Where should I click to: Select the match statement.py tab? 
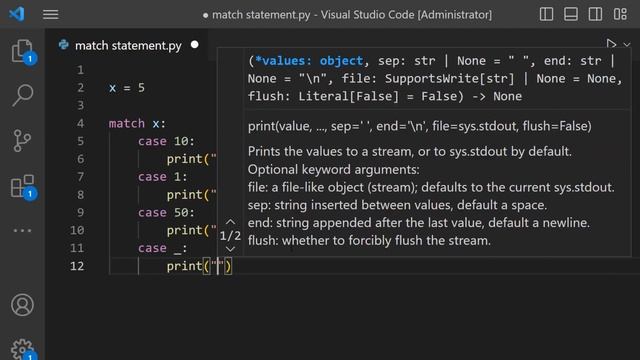(x=128, y=45)
